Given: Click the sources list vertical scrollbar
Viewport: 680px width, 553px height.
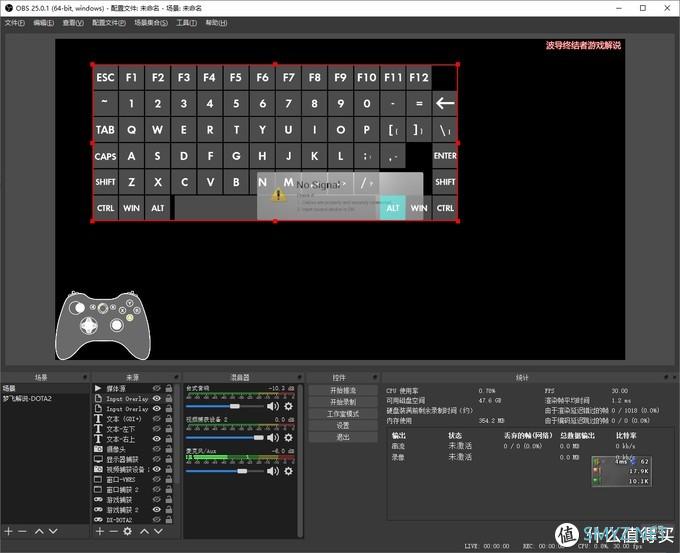Looking at the screenshot, I should [x=177, y=434].
